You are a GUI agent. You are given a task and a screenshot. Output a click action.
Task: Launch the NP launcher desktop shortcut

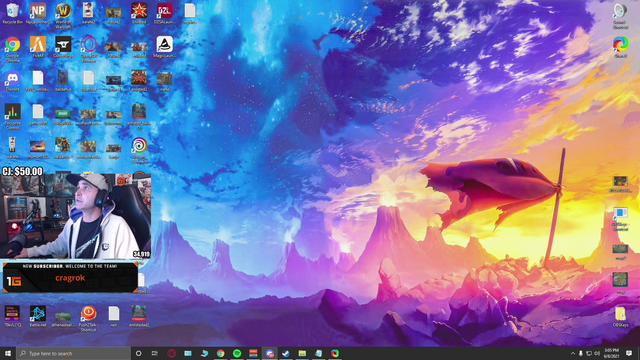pos(38,13)
